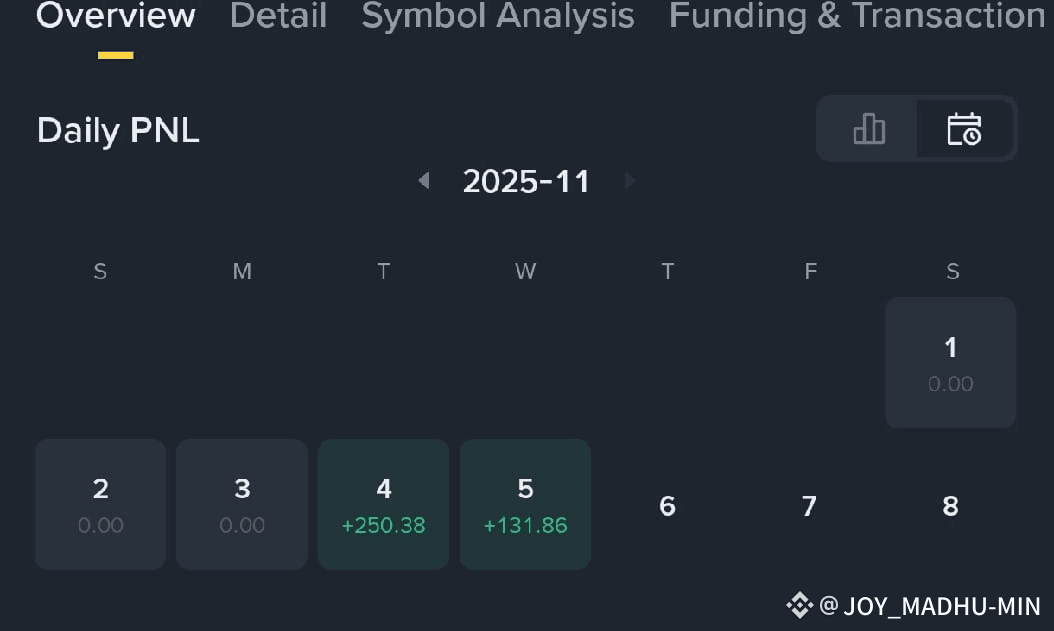Viewport: 1054px width, 631px height.
Task: Select the 2025-11 month label
Action: 526,181
